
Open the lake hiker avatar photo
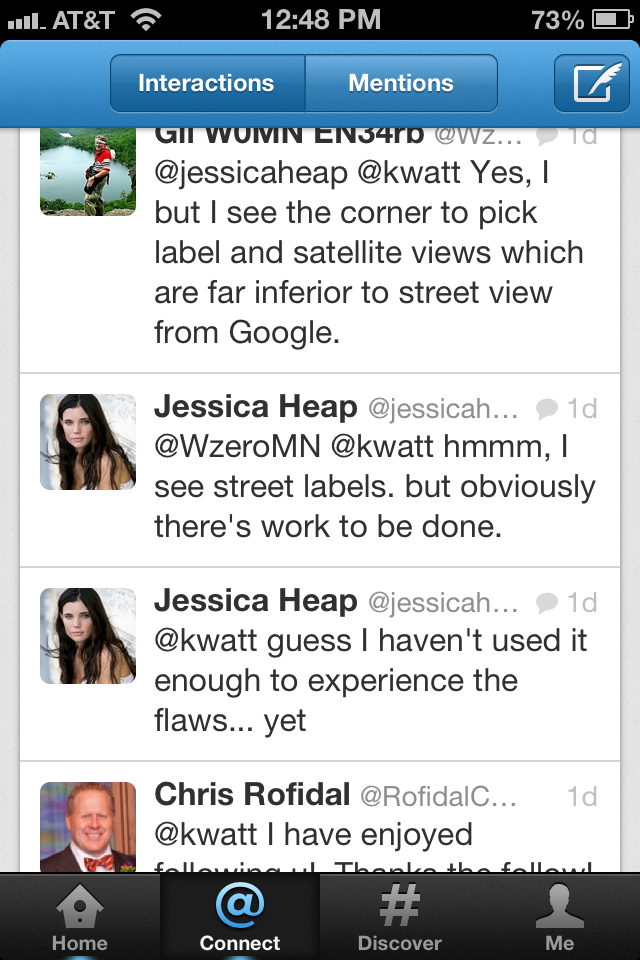pos(88,172)
